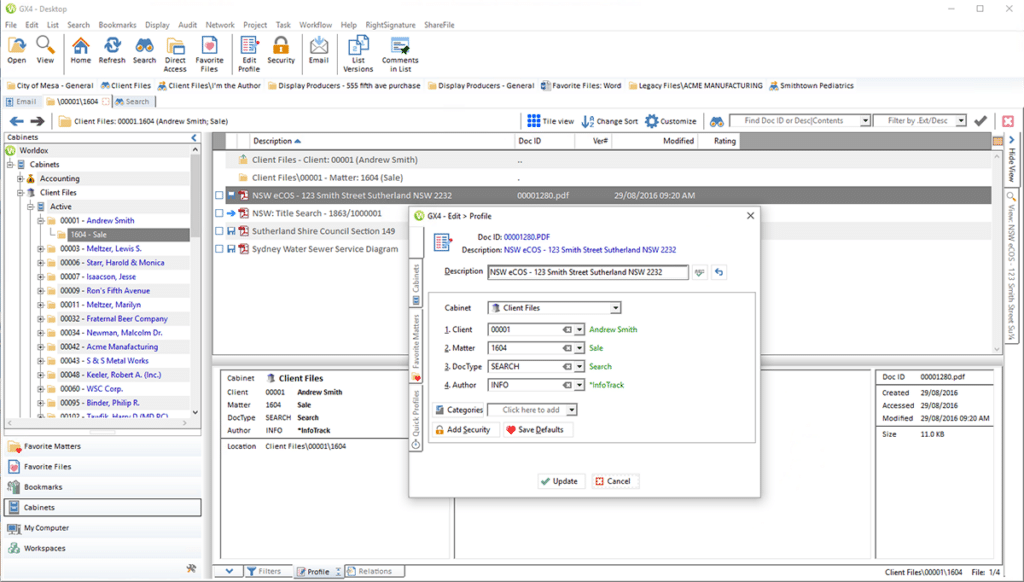Image resolution: width=1024 pixels, height=582 pixels.
Task: Click into the Description text field
Action: (587, 272)
